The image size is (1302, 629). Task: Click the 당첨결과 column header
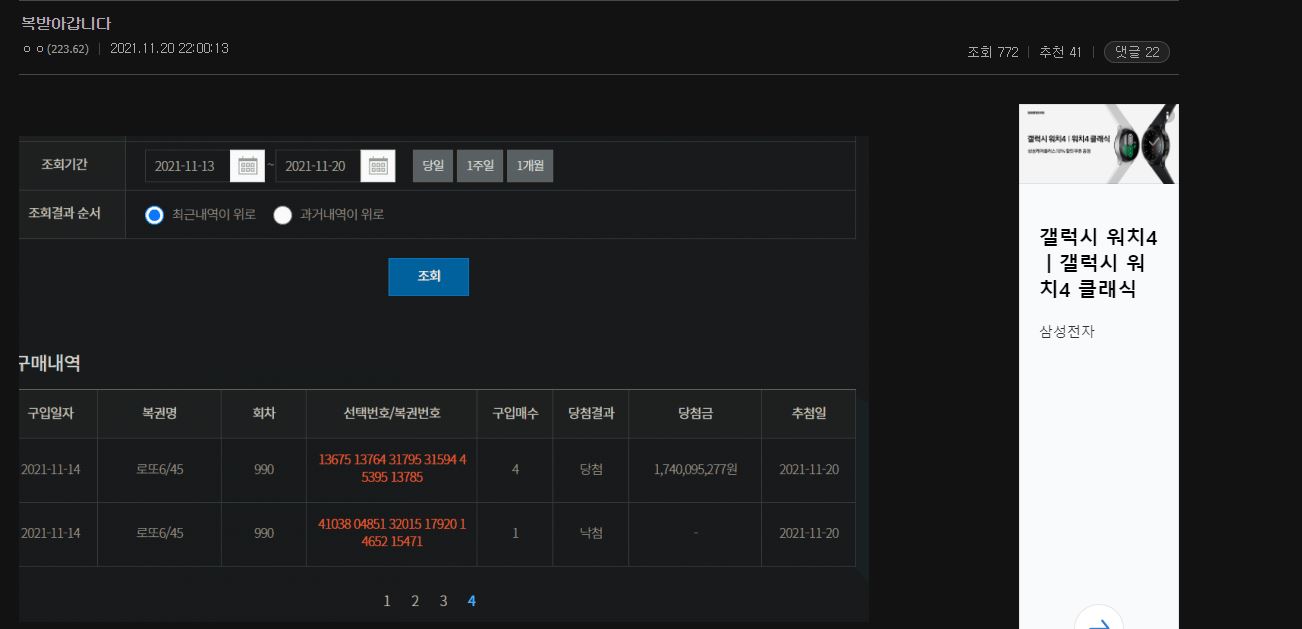591,413
